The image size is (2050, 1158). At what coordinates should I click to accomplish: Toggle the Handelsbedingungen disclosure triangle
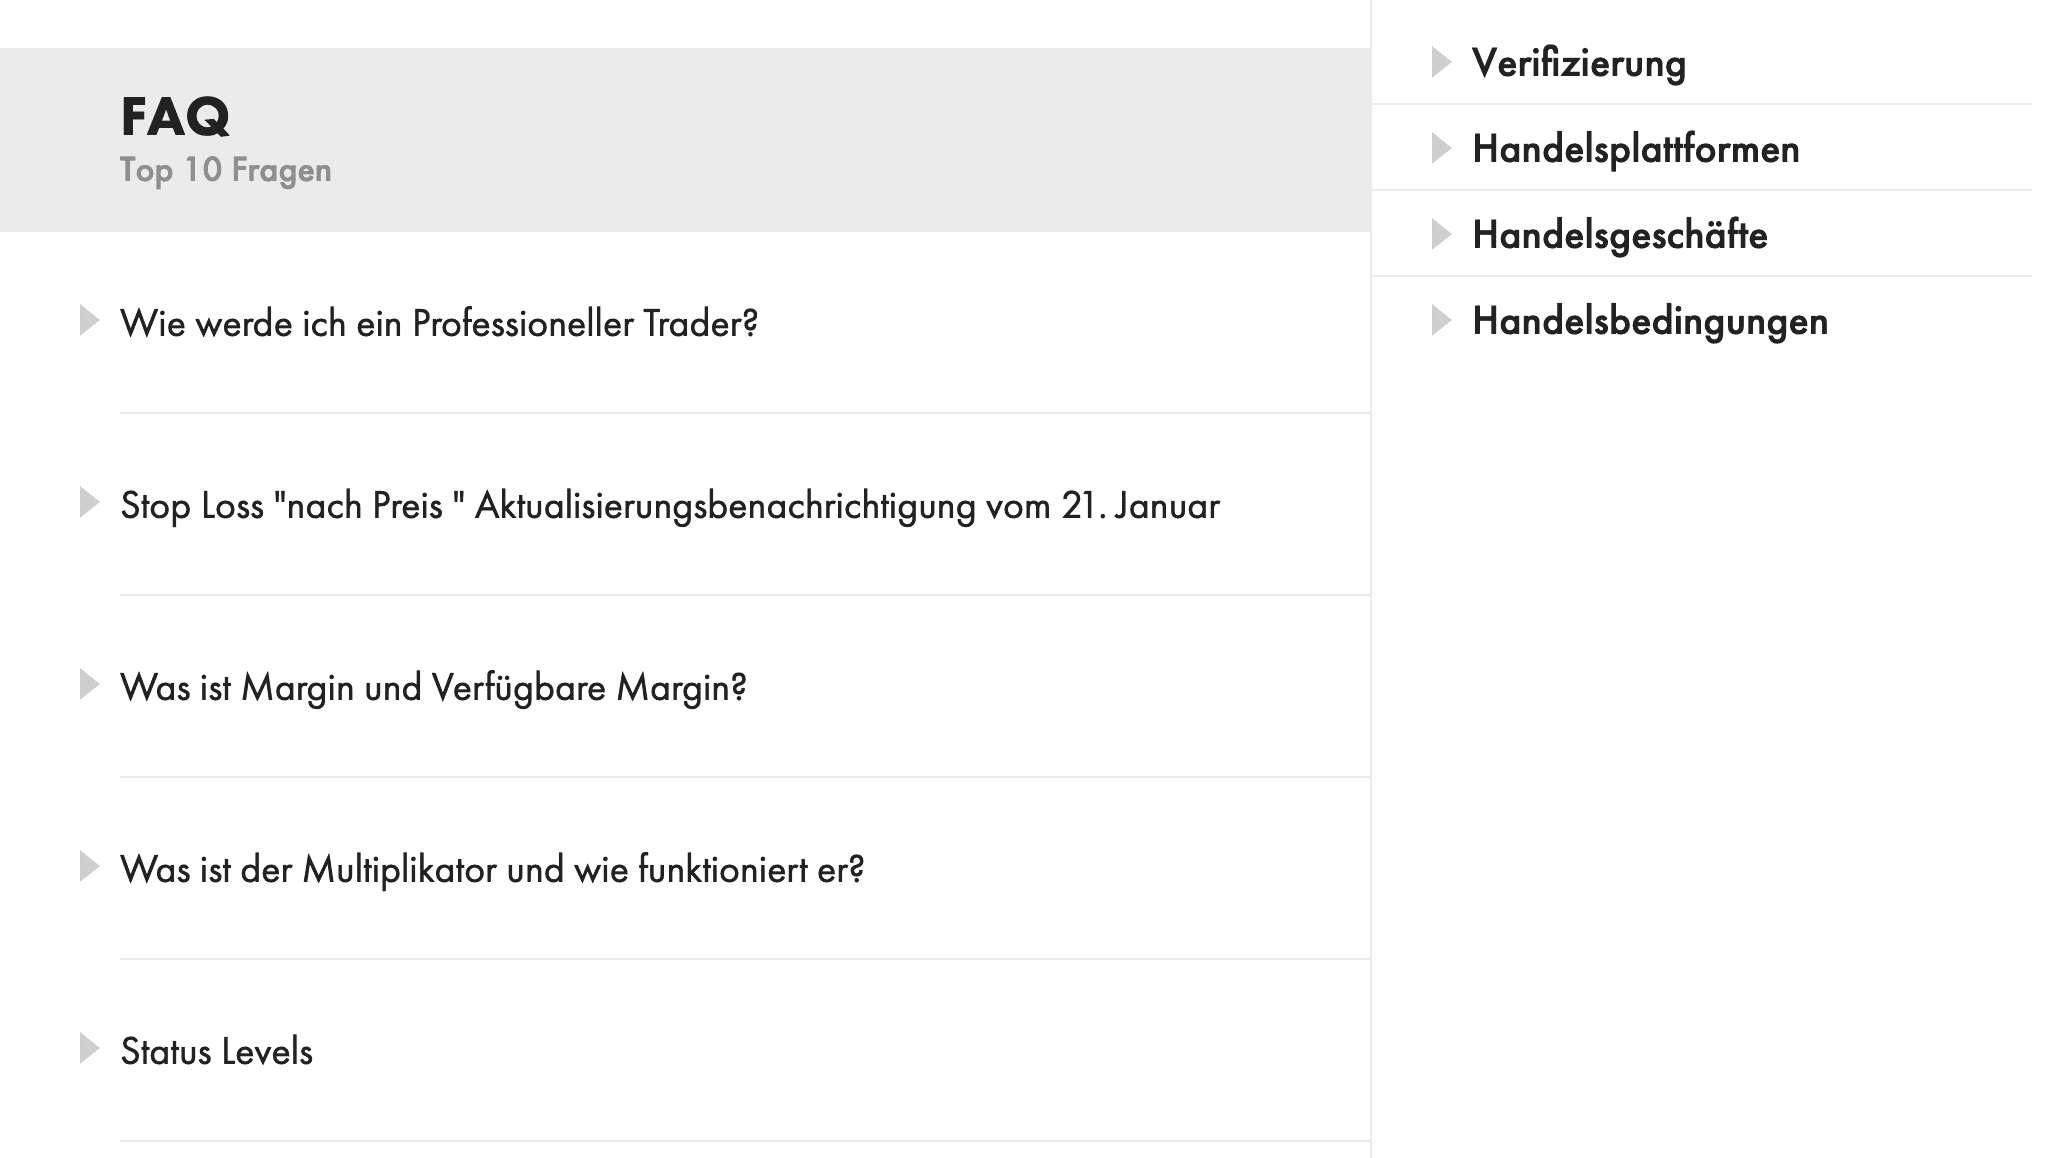(x=1441, y=320)
